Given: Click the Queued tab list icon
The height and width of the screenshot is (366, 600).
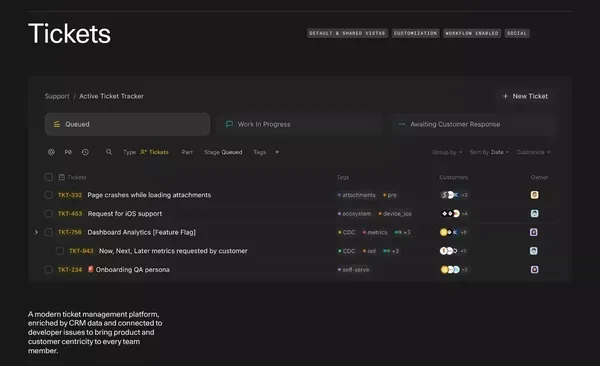Looking at the screenshot, I should [x=57, y=124].
